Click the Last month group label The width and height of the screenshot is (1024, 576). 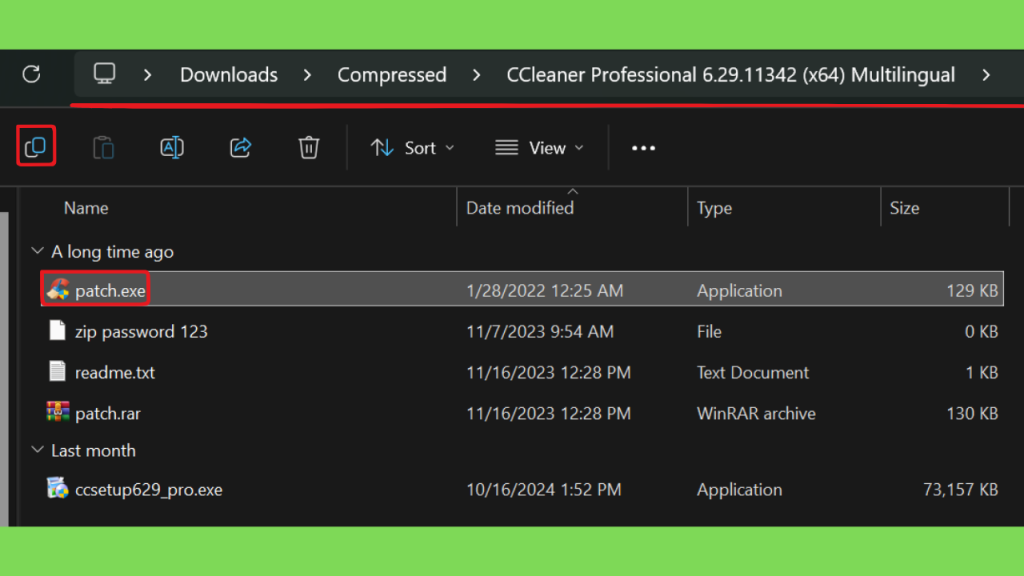click(93, 451)
